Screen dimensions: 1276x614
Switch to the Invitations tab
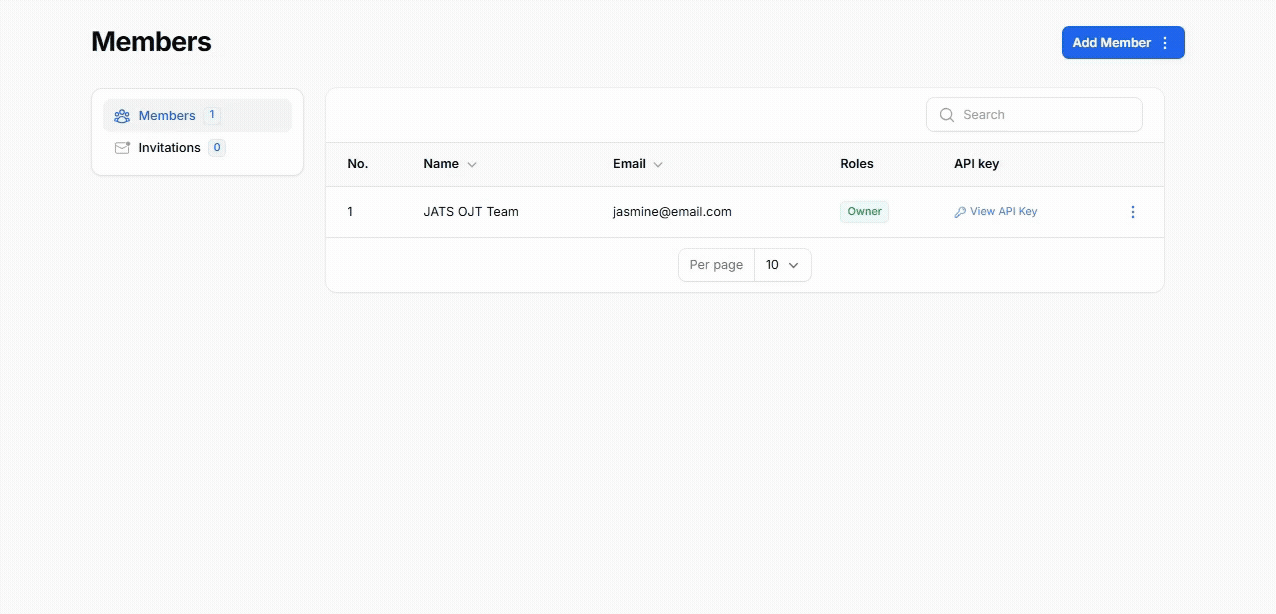pos(197,148)
